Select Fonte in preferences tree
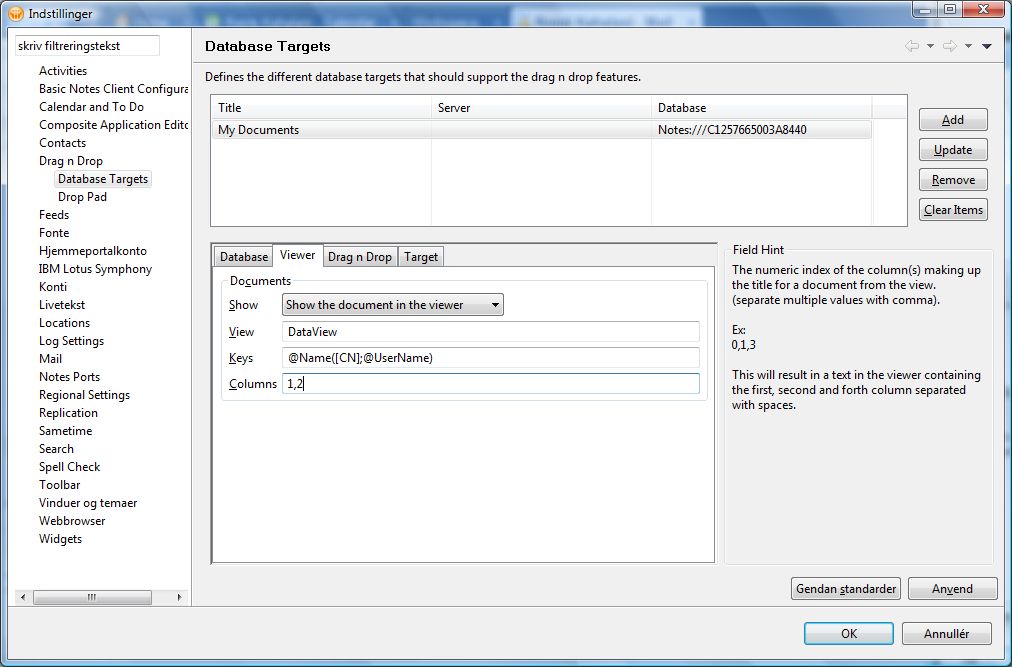Image resolution: width=1012 pixels, height=667 pixels. pyautogui.click(x=54, y=232)
